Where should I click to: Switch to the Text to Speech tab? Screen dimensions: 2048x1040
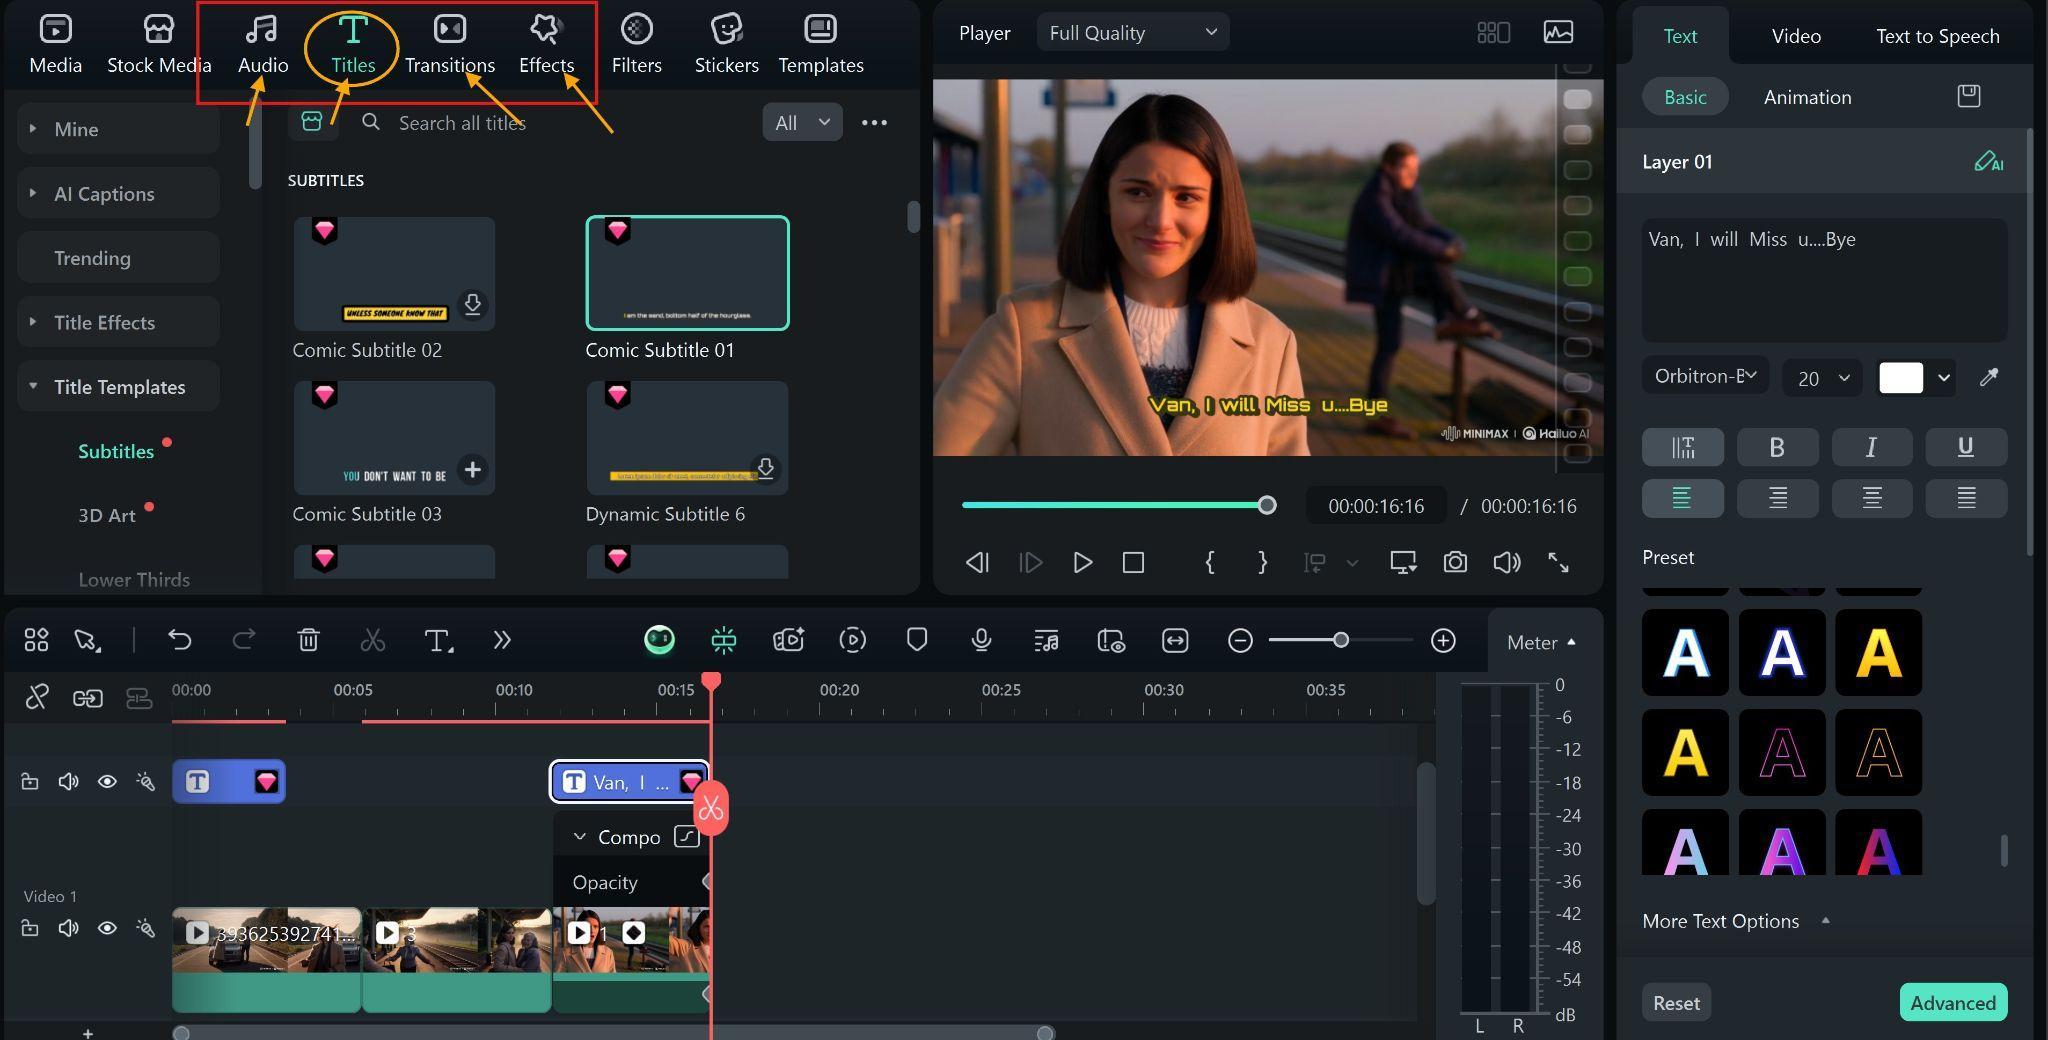[x=1937, y=36]
